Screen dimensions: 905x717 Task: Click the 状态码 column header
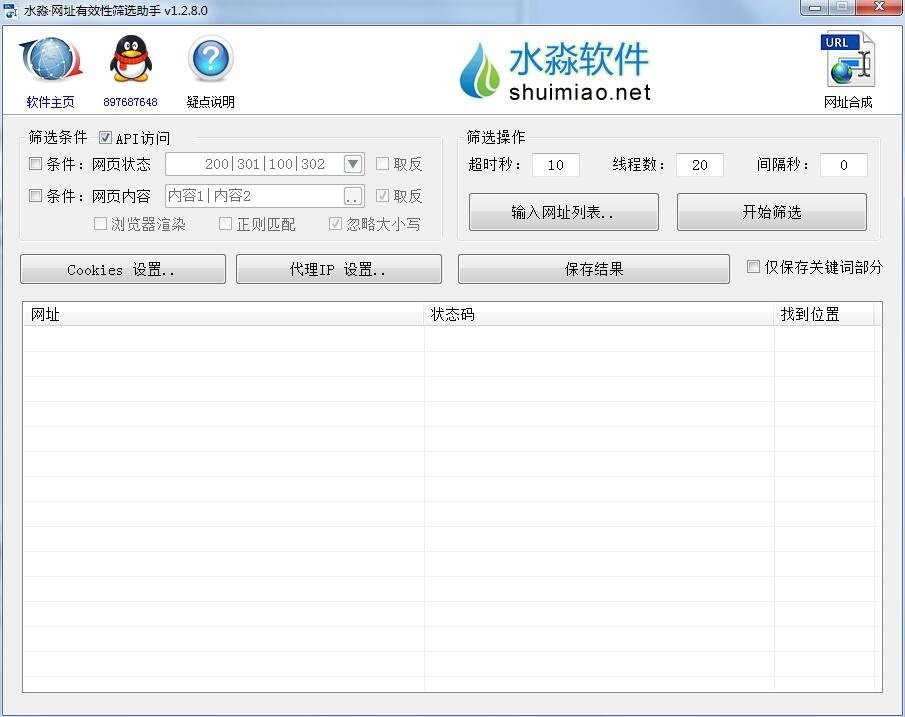[598, 314]
